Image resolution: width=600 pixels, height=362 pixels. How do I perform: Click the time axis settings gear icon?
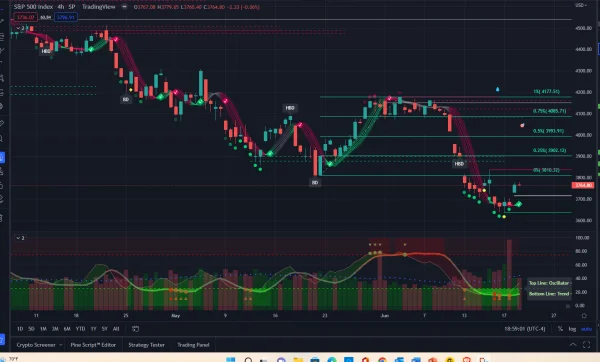pyautogui.click(x=584, y=316)
